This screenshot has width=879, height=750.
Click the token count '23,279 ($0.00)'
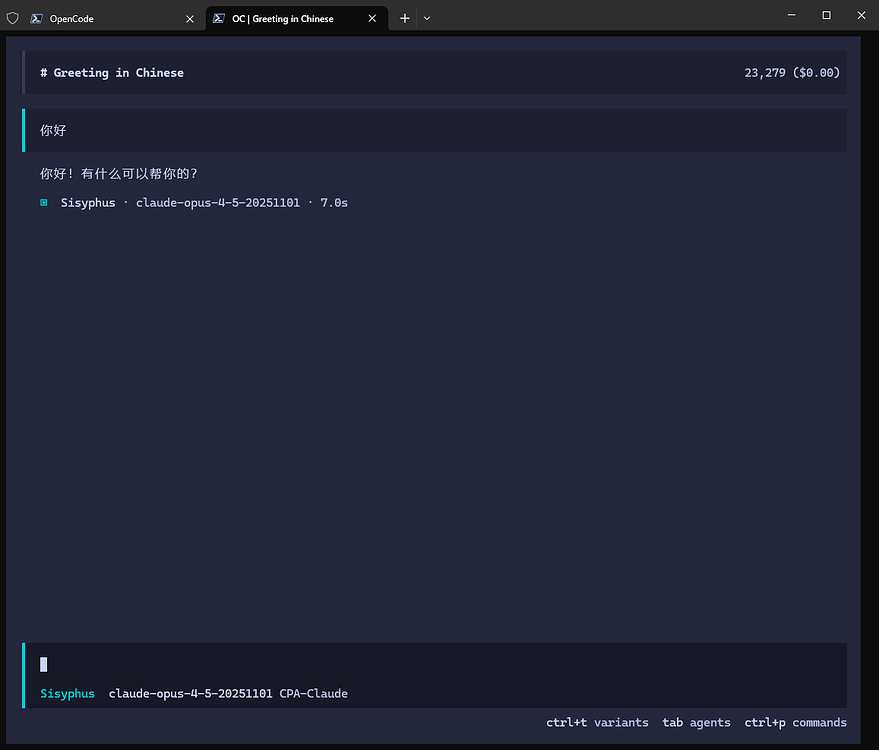point(792,73)
